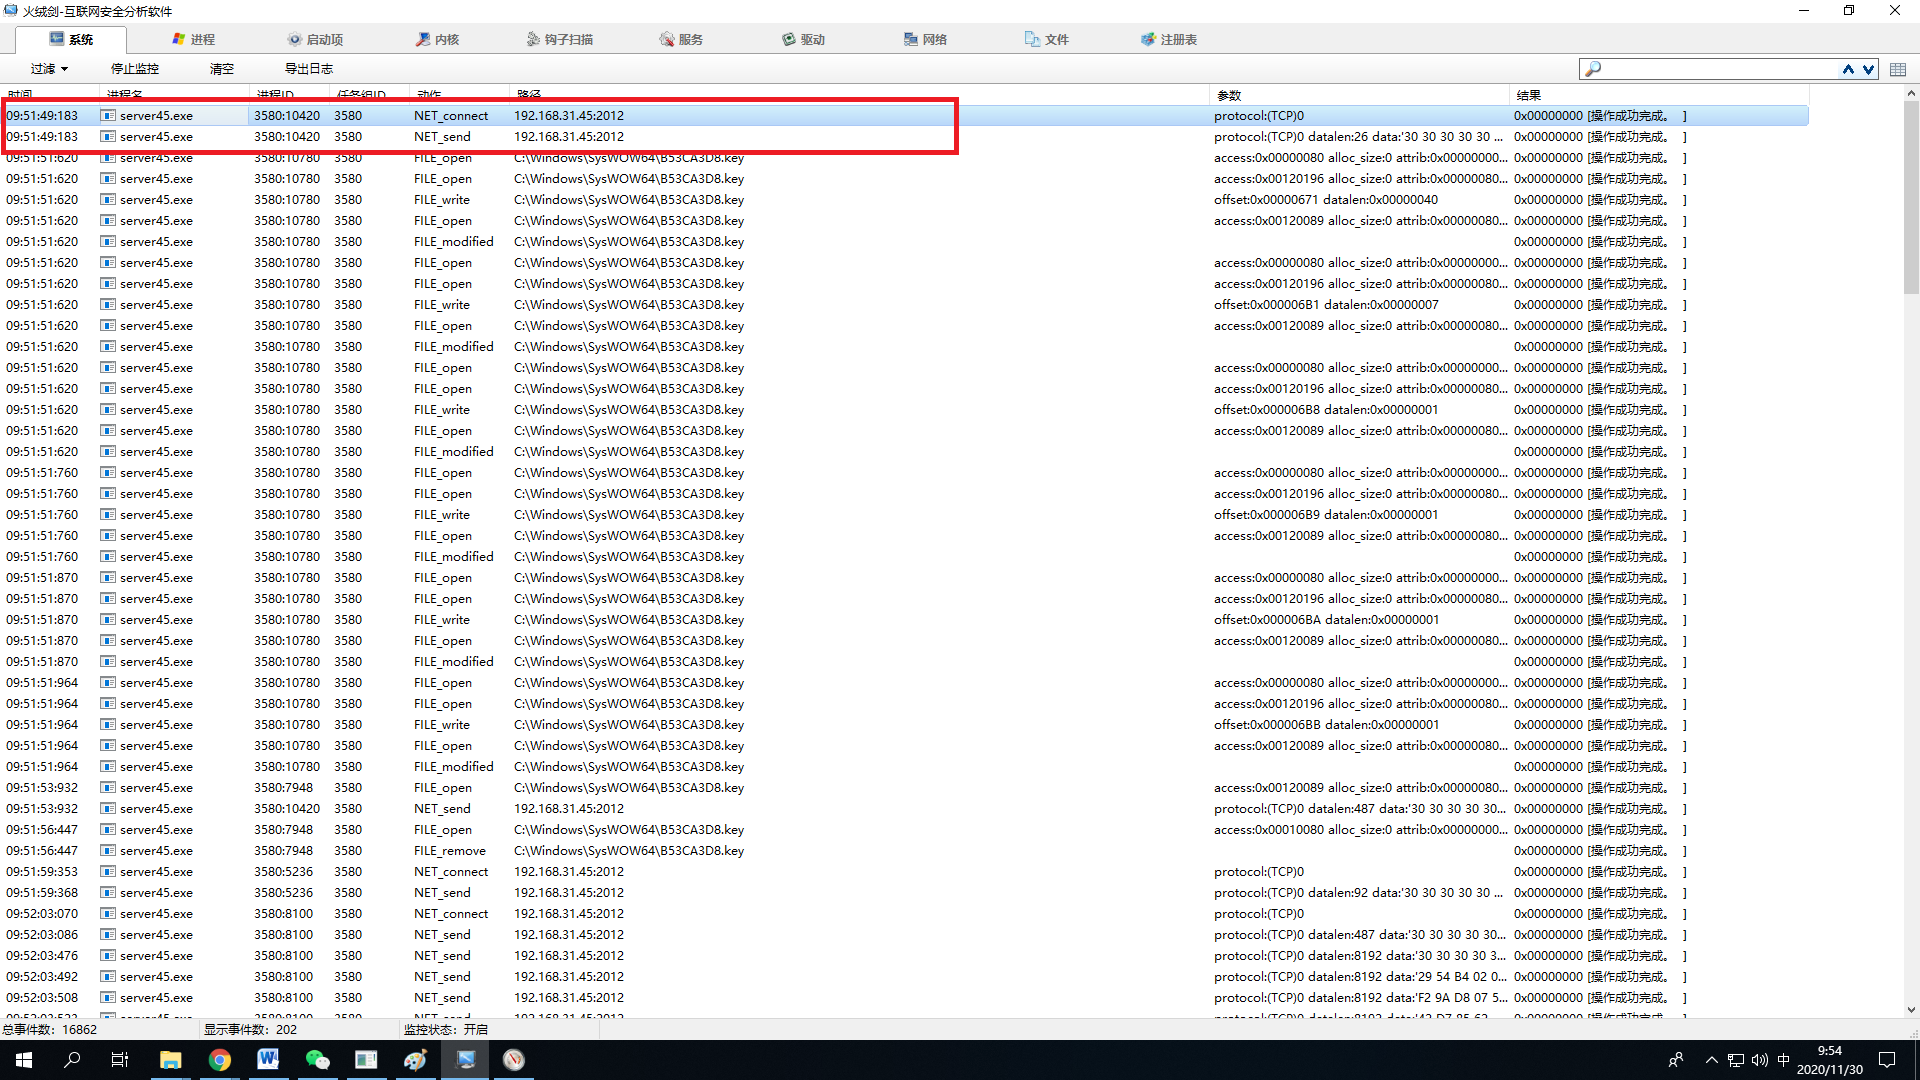Jump to next search result arrow
Image resolution: width=1920 pixels, height=1080 pixels.
pyautogui.click(x=1868, y=69)
